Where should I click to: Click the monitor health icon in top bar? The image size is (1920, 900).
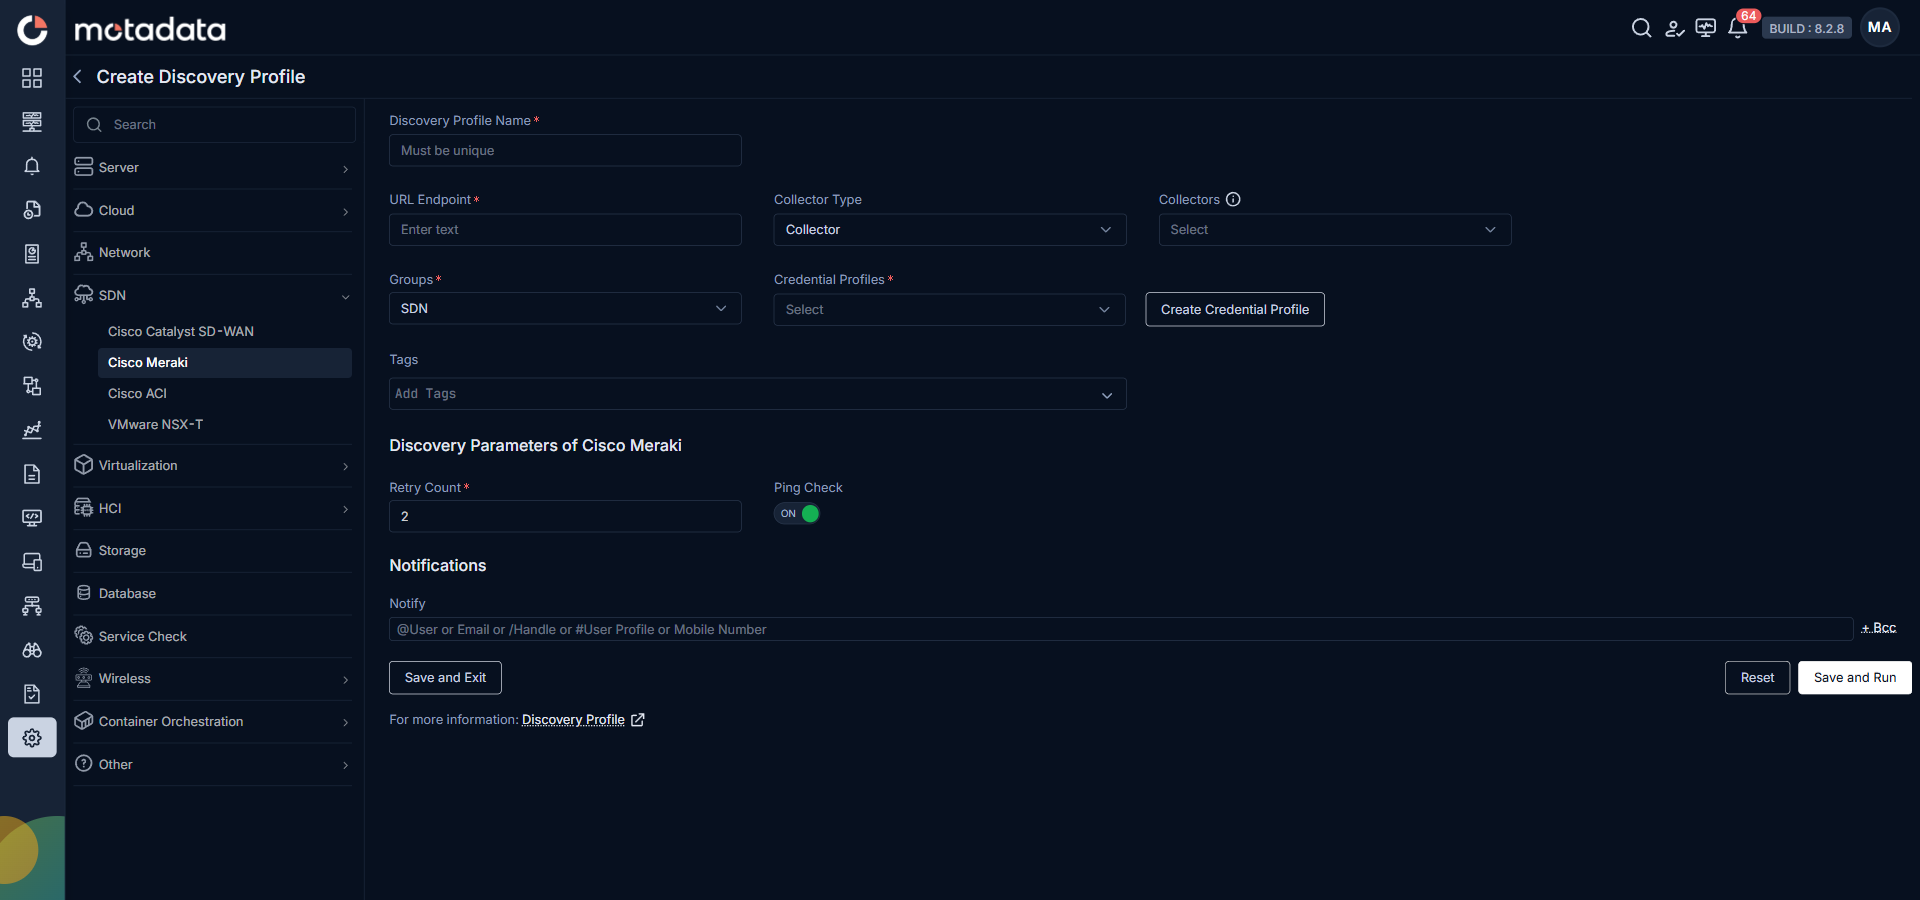pos(1706,28)
